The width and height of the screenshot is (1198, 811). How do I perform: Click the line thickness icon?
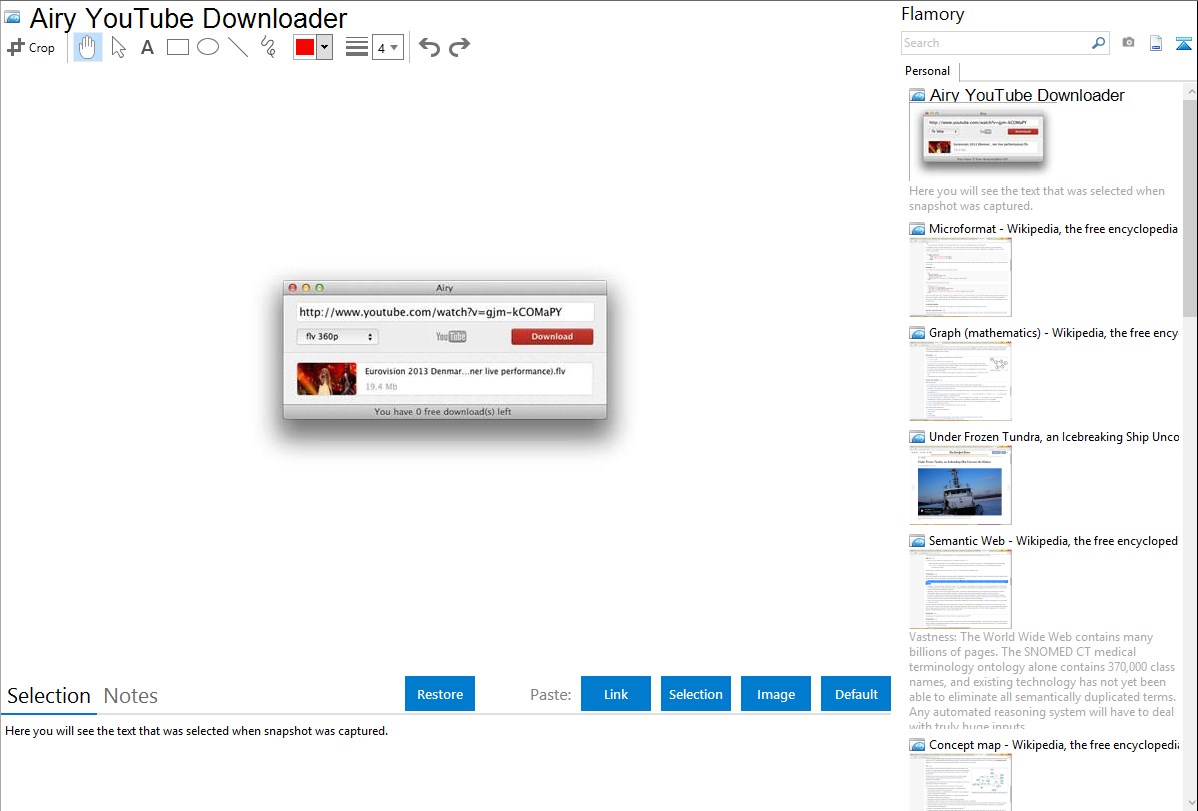(x=356, y=47)
